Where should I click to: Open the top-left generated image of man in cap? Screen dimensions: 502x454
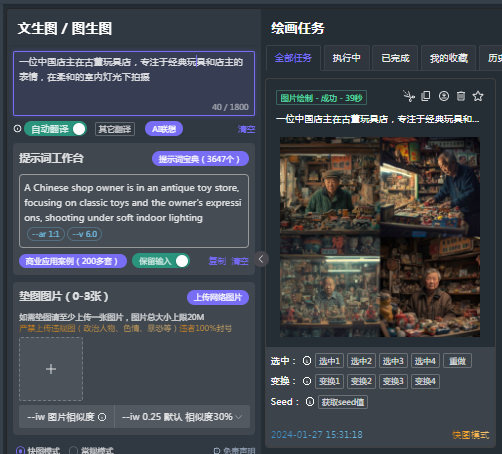pyautogui.click(x=330, y=187)
